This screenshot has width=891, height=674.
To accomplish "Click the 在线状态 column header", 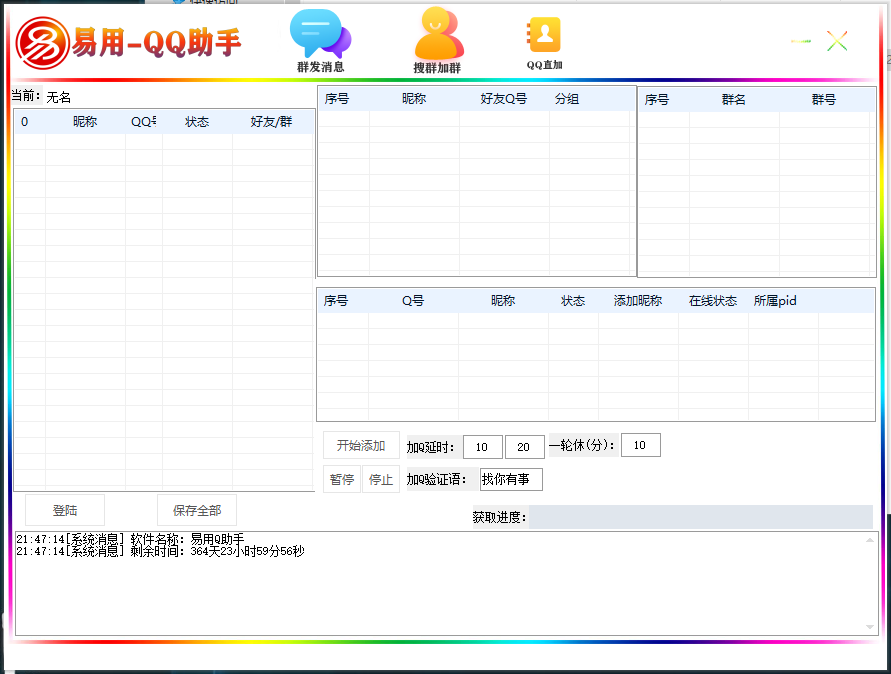I will click(x=713, y=301).
